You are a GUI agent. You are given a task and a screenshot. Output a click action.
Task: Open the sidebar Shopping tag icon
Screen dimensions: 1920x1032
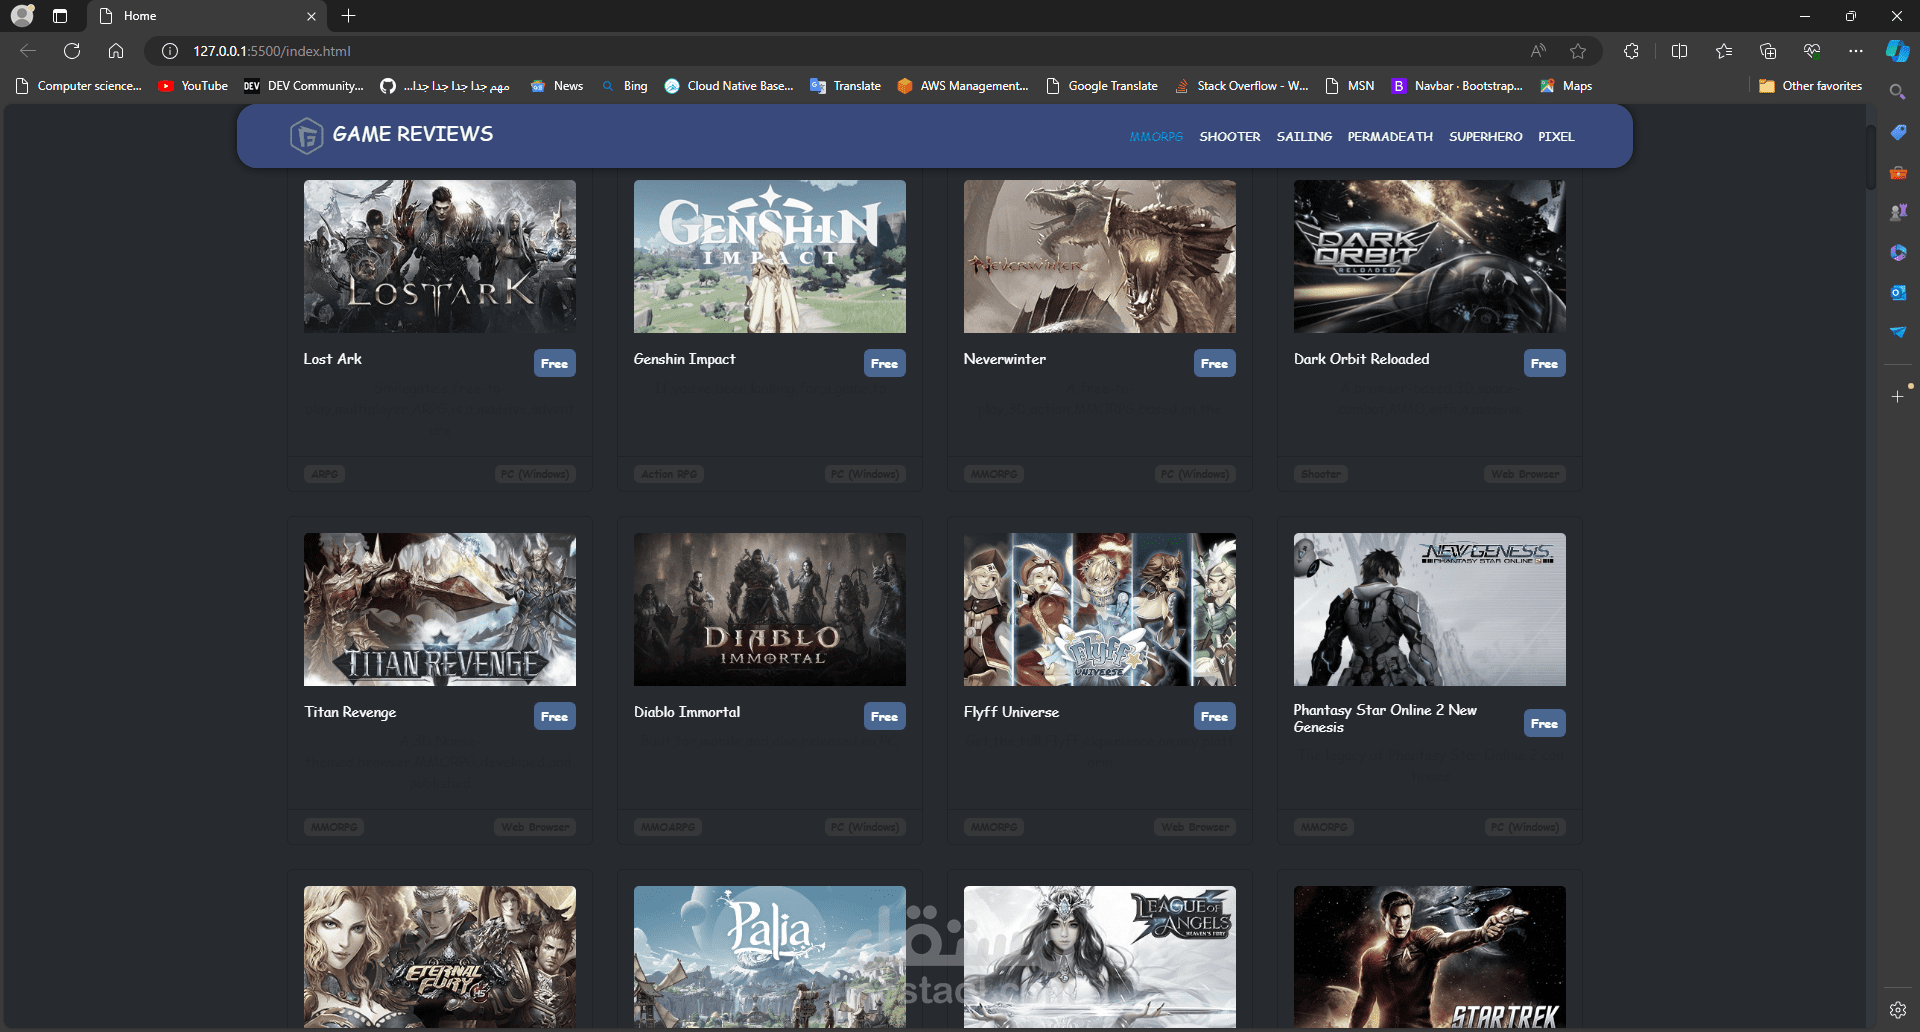tap(1898, 132)
